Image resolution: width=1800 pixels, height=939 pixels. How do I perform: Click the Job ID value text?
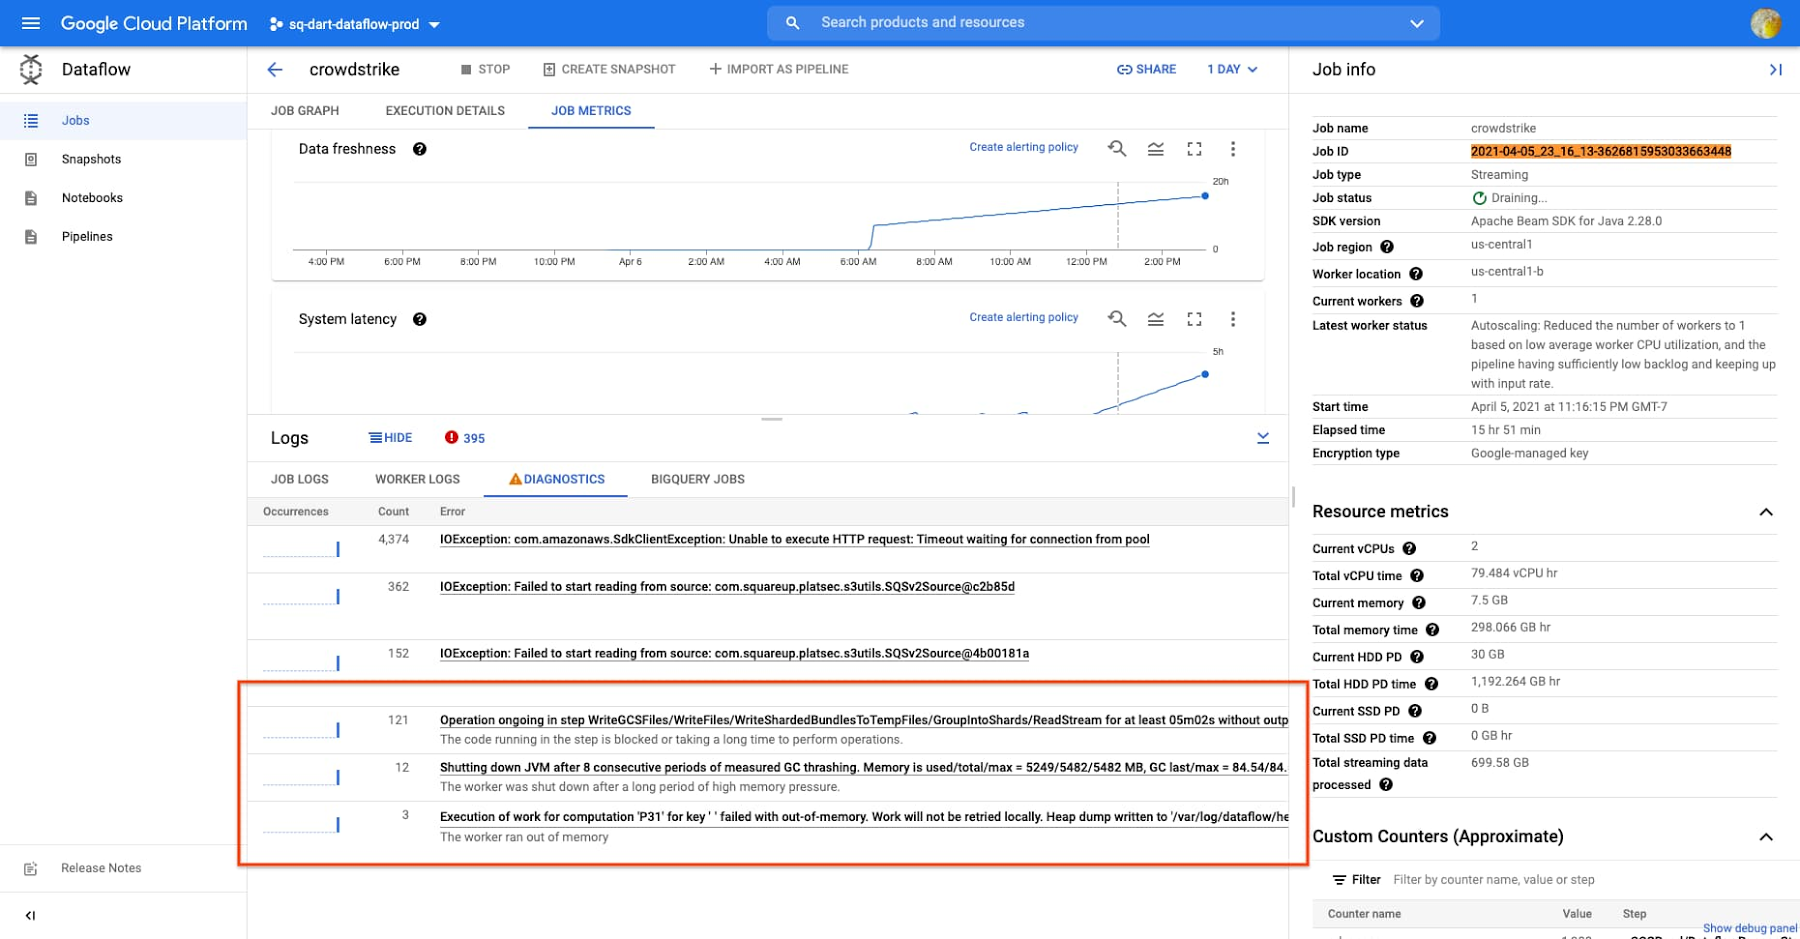(1601, 152)
